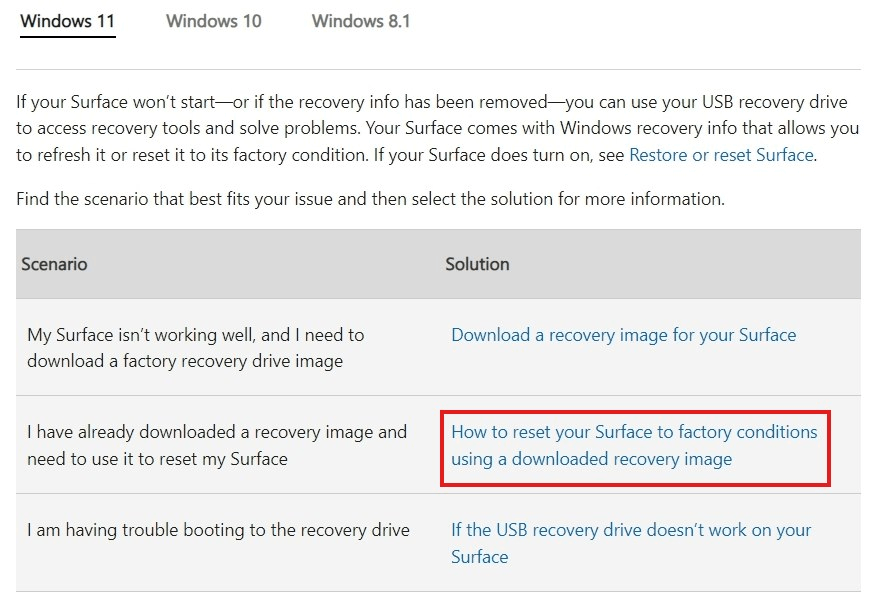Click the My Surface isn't working well scenario text
The image size is (880, 609).
[x=195, y=347]
